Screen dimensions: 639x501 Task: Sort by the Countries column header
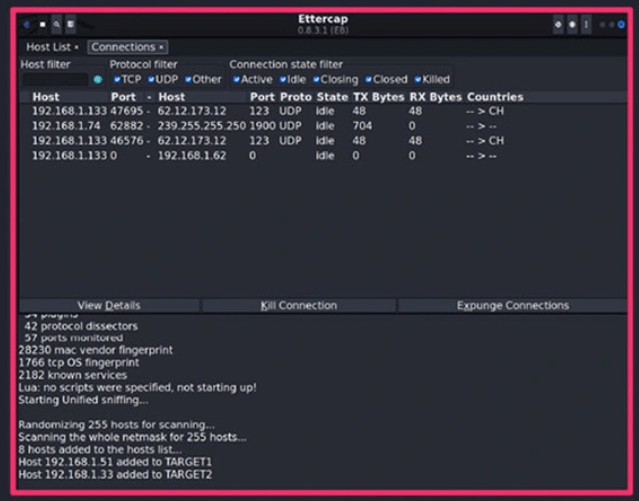[x=495, y=97]
